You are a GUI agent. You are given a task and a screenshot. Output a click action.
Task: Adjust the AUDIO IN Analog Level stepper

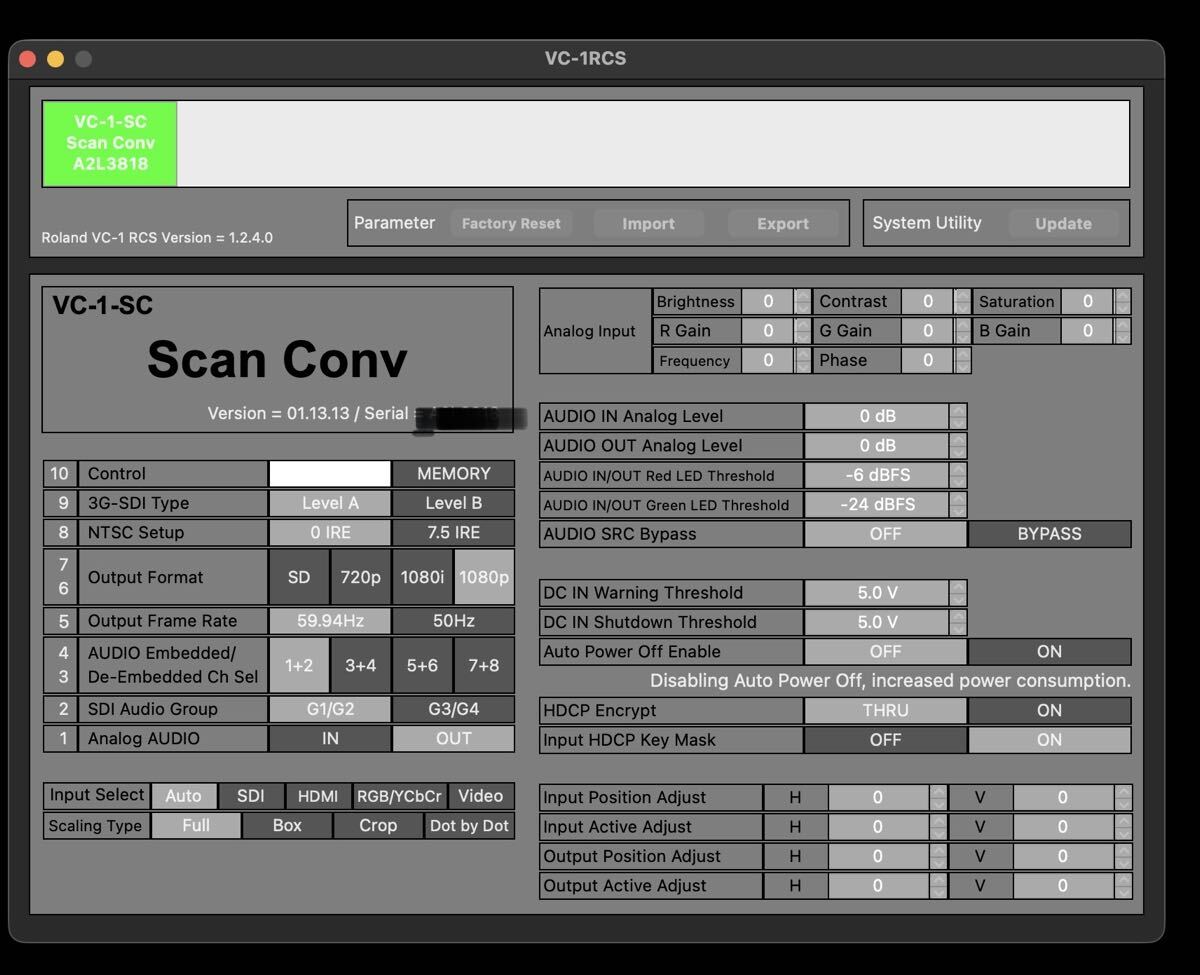tap(959, 416)
